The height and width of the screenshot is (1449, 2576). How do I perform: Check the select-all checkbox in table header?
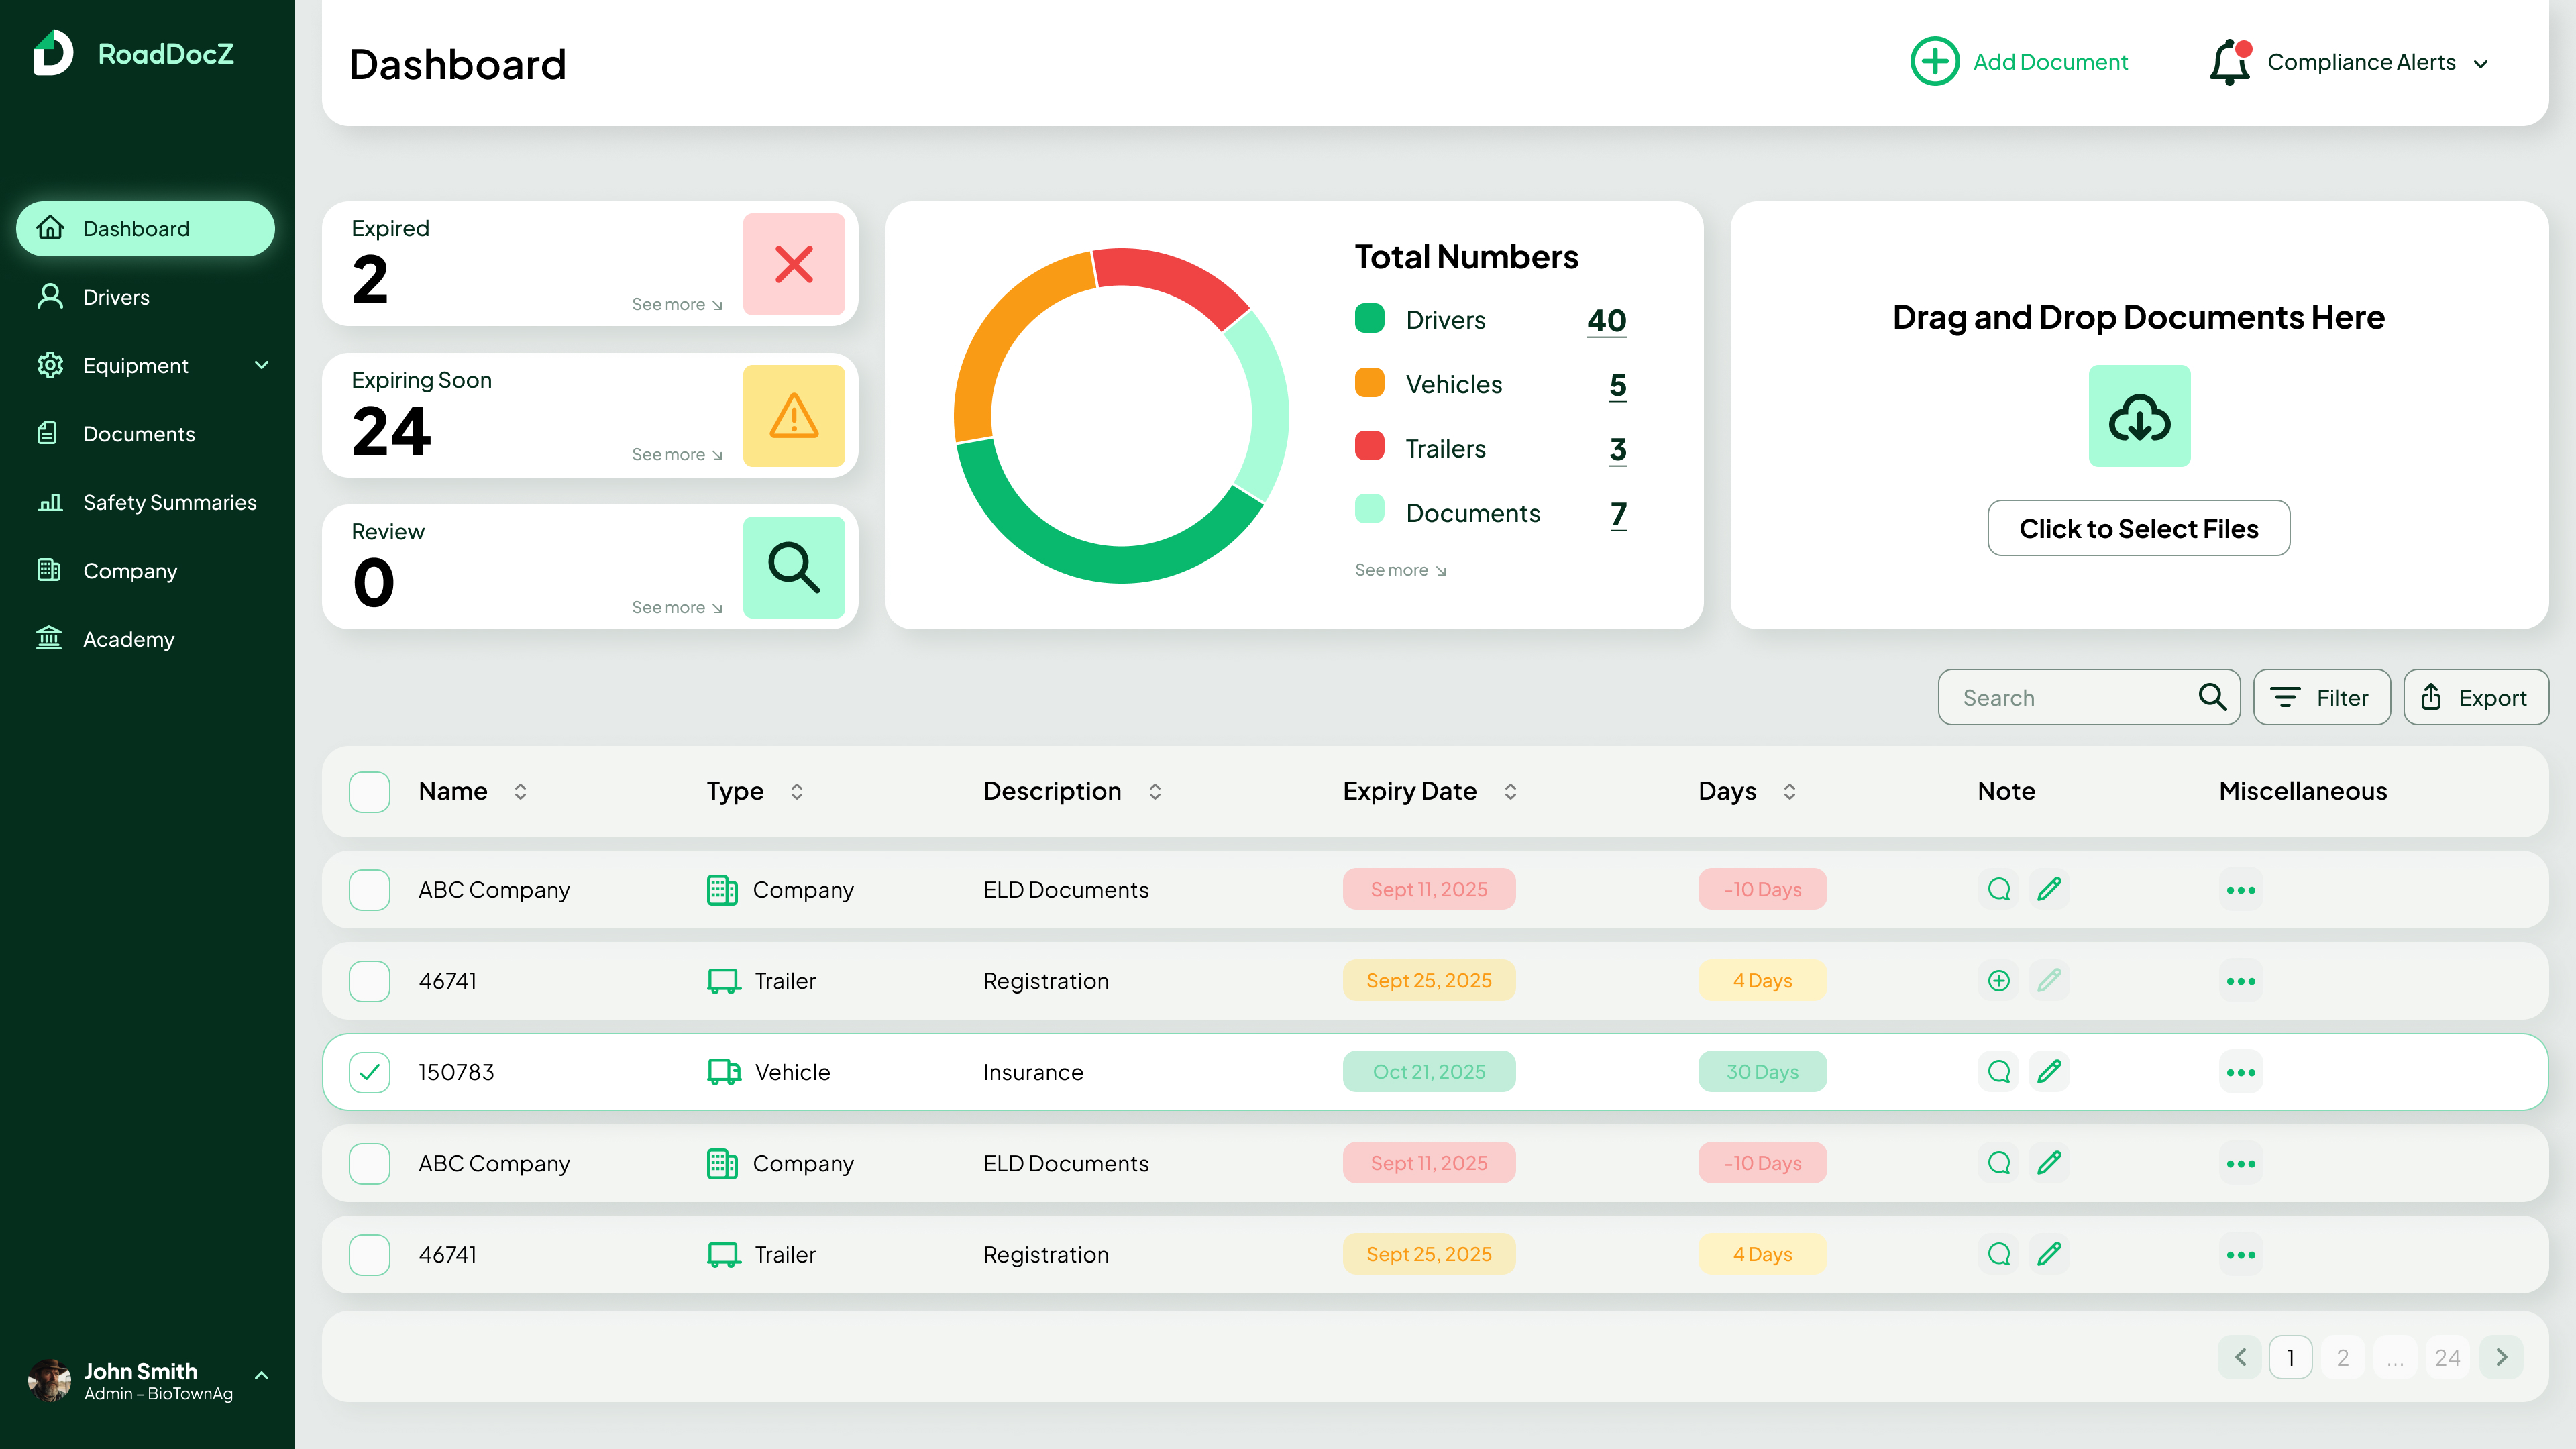369,791
